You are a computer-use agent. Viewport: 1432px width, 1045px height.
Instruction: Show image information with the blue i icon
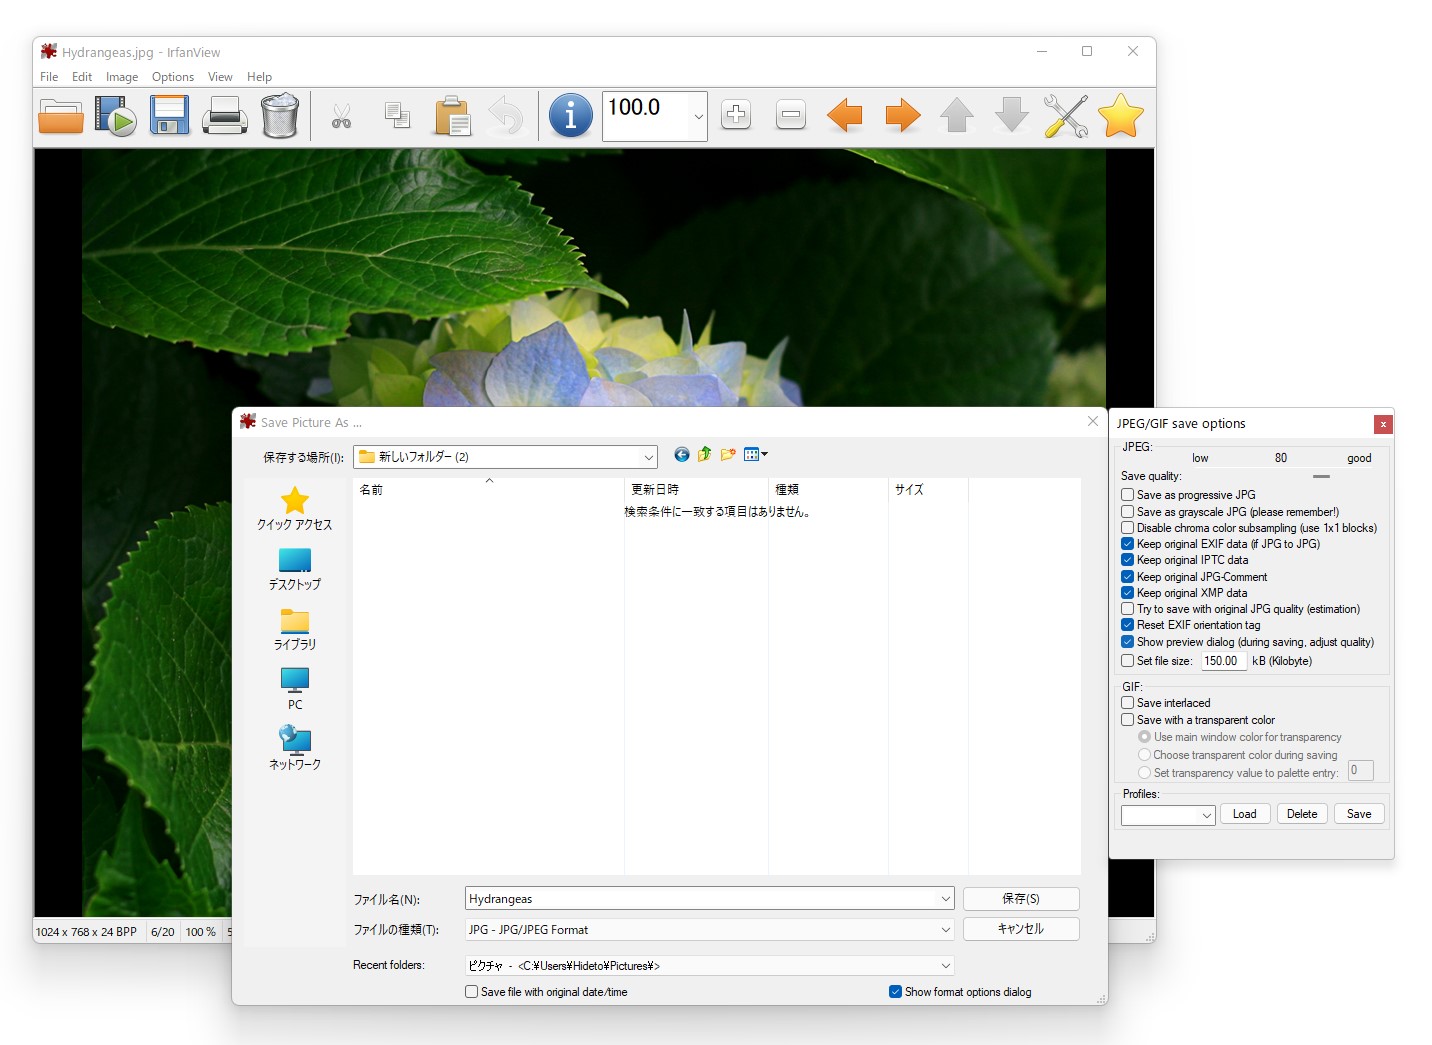571,116
